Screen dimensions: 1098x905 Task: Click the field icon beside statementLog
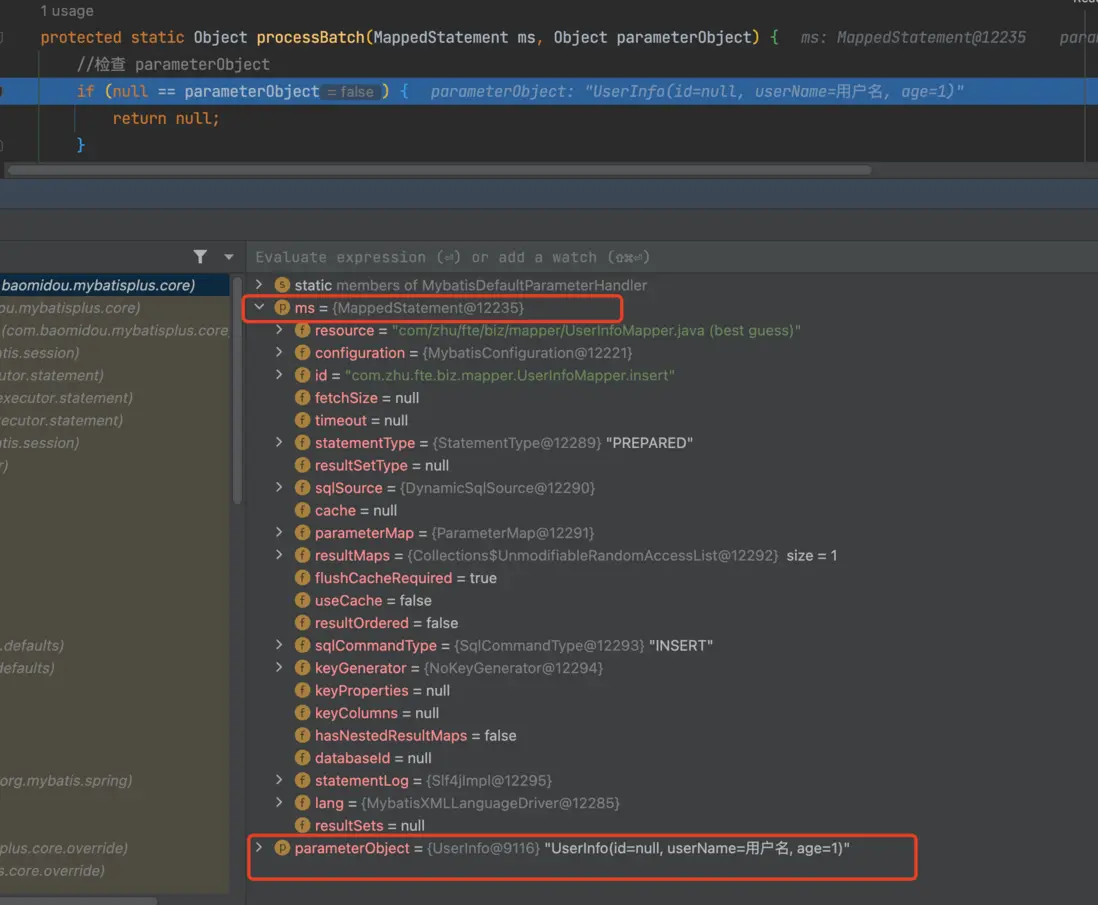(x=302, y=780)
